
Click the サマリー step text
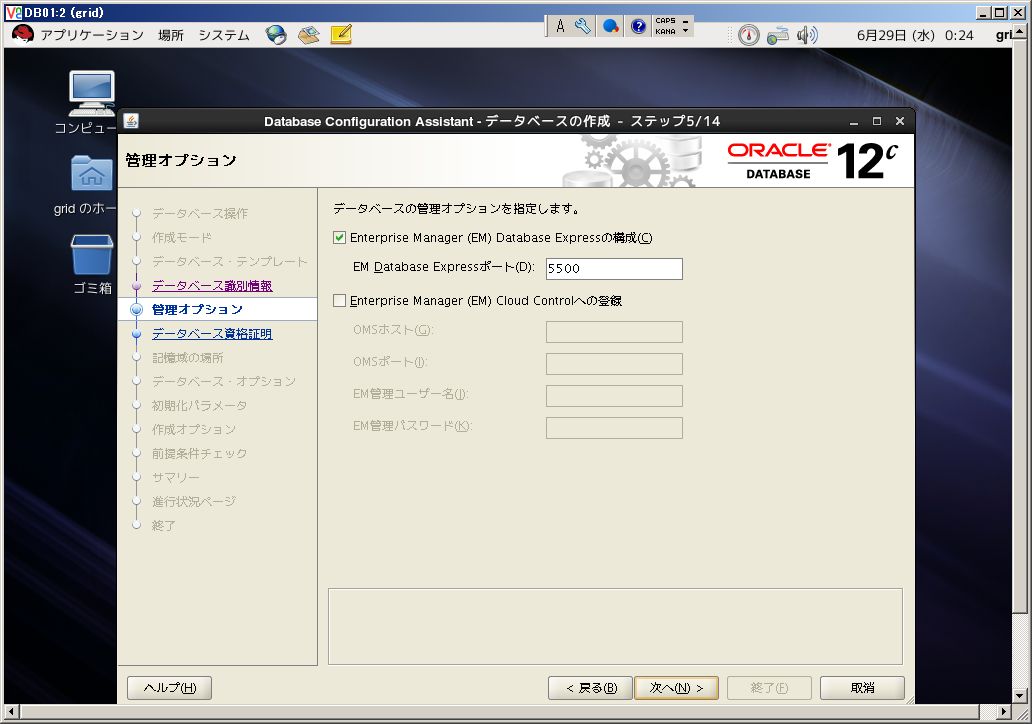pyautogui.click(x=176, y=477)
